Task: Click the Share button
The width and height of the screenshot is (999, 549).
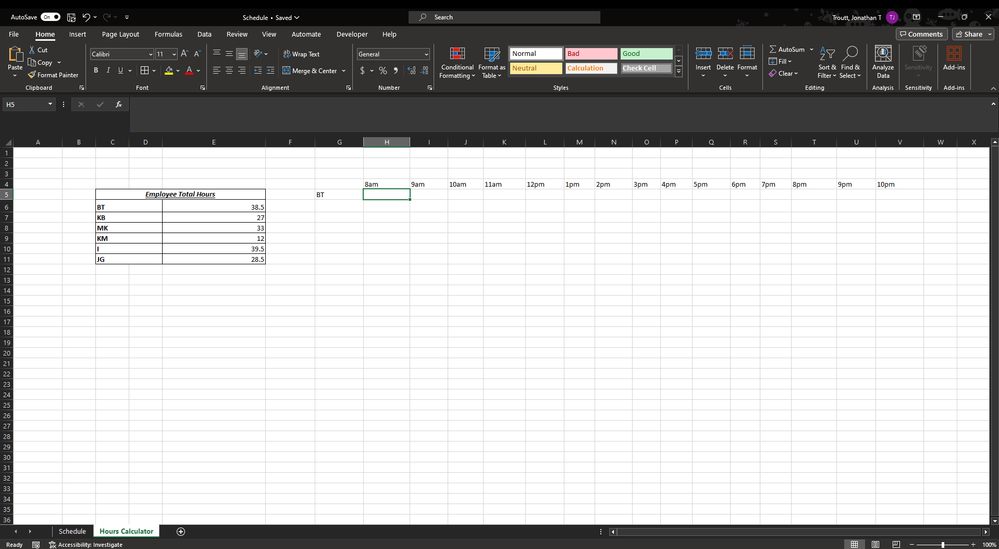Action: 973,34
